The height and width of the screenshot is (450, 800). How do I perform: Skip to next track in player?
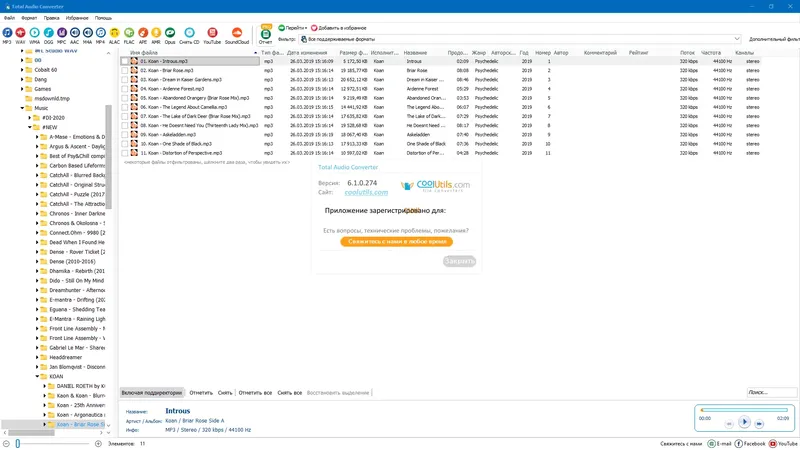759,423
